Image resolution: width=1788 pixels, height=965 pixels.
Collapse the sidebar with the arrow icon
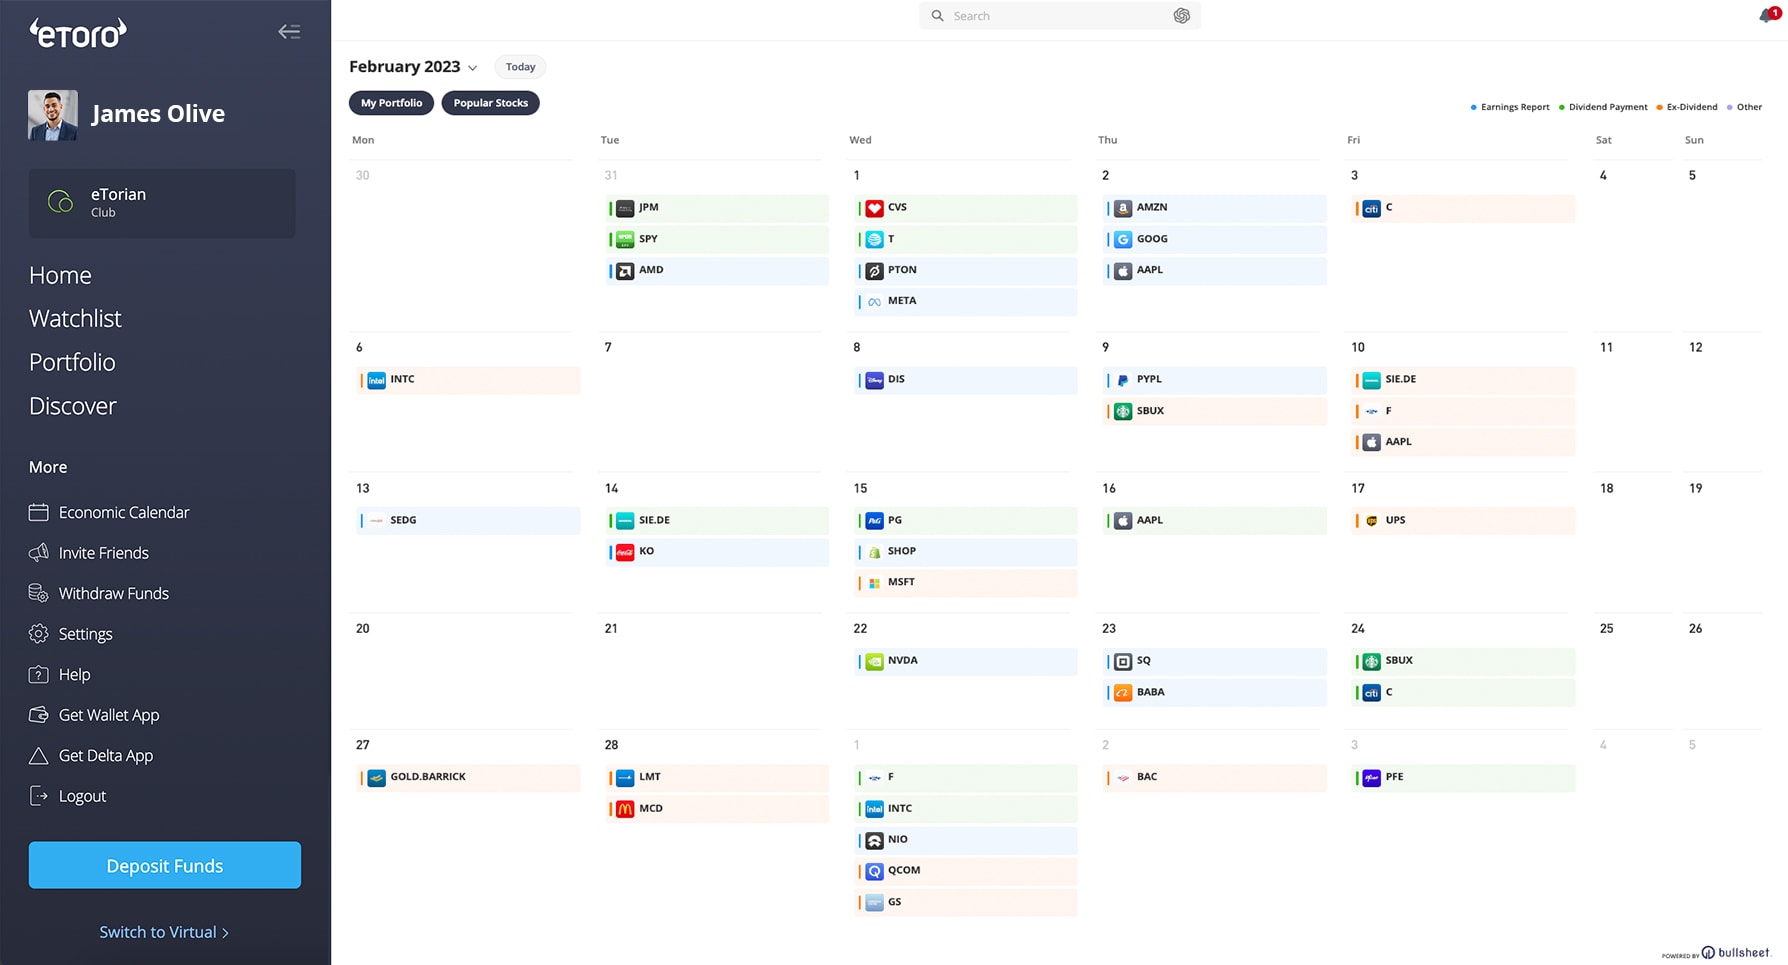(289, 32)
